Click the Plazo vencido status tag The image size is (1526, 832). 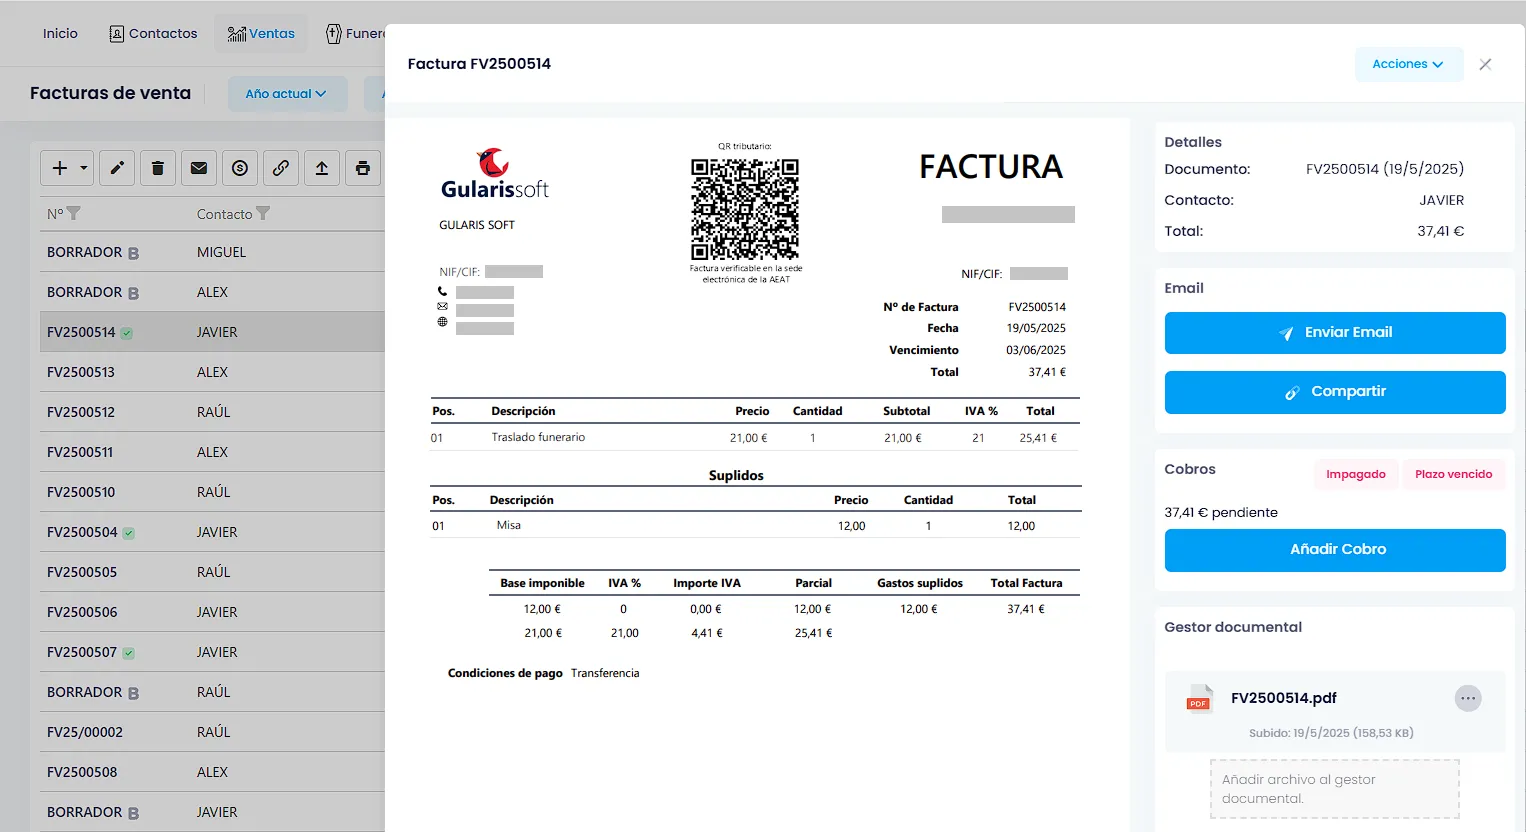tap(1453, 474)
